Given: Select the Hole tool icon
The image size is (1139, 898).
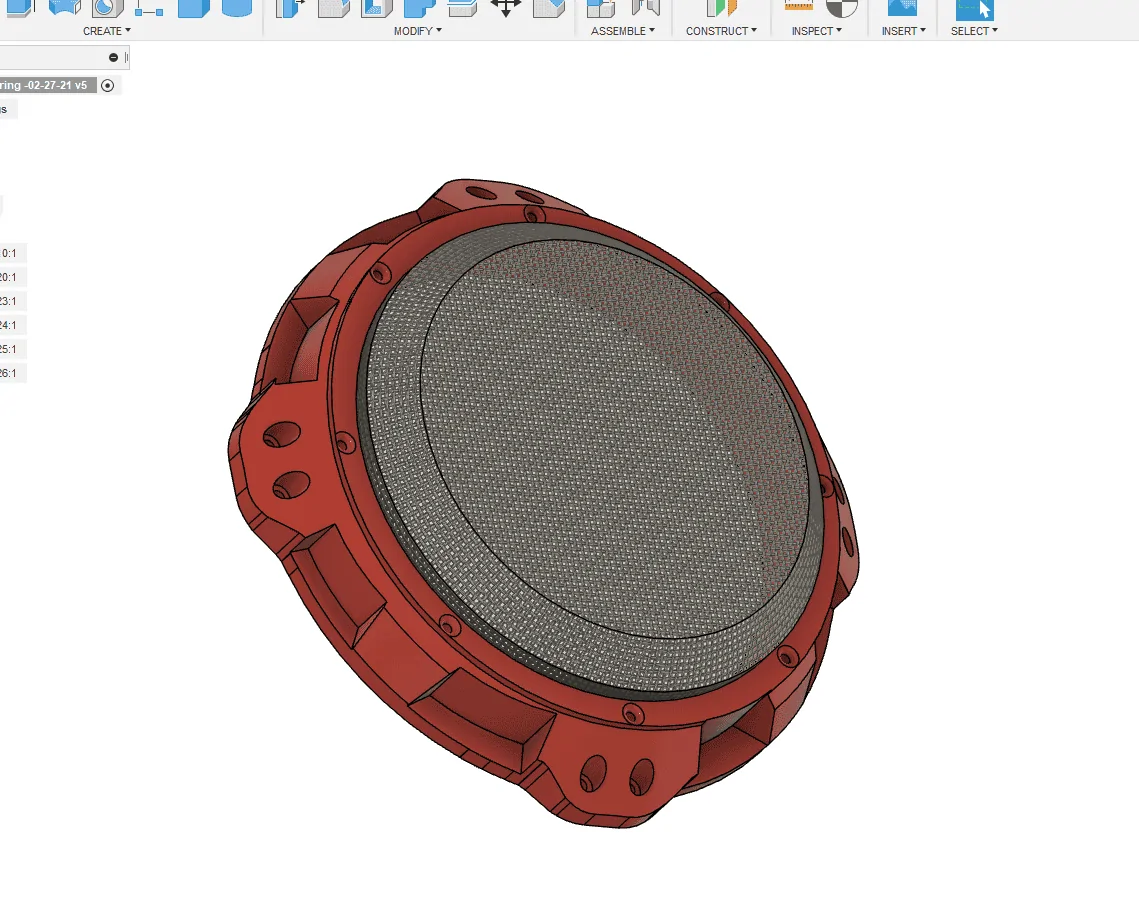Looking at the screenshot, I should pos(107,7).
